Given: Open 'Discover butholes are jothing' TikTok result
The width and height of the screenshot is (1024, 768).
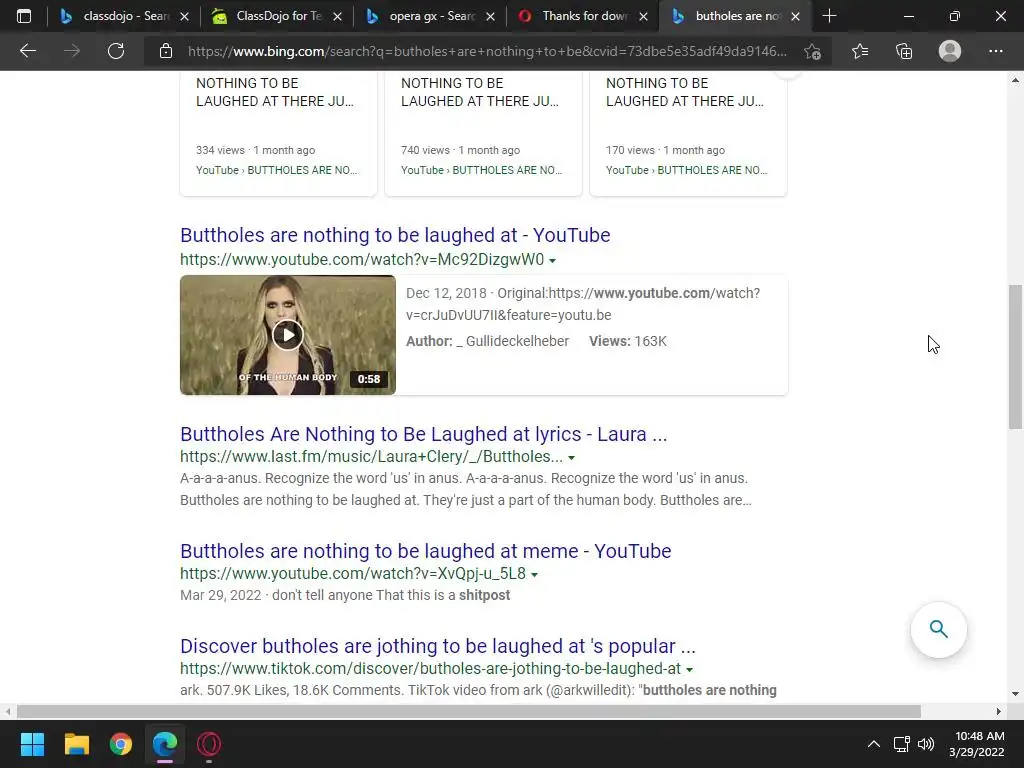Looking at the screenshot, I should 438,646.
